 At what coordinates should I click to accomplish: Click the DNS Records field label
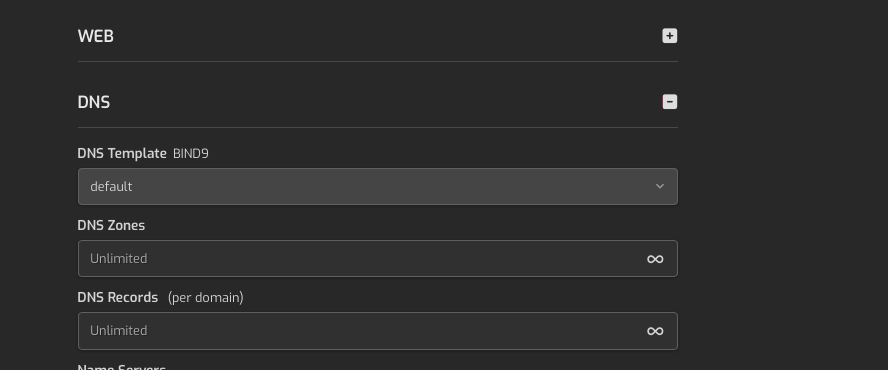(x=118, y=297)
